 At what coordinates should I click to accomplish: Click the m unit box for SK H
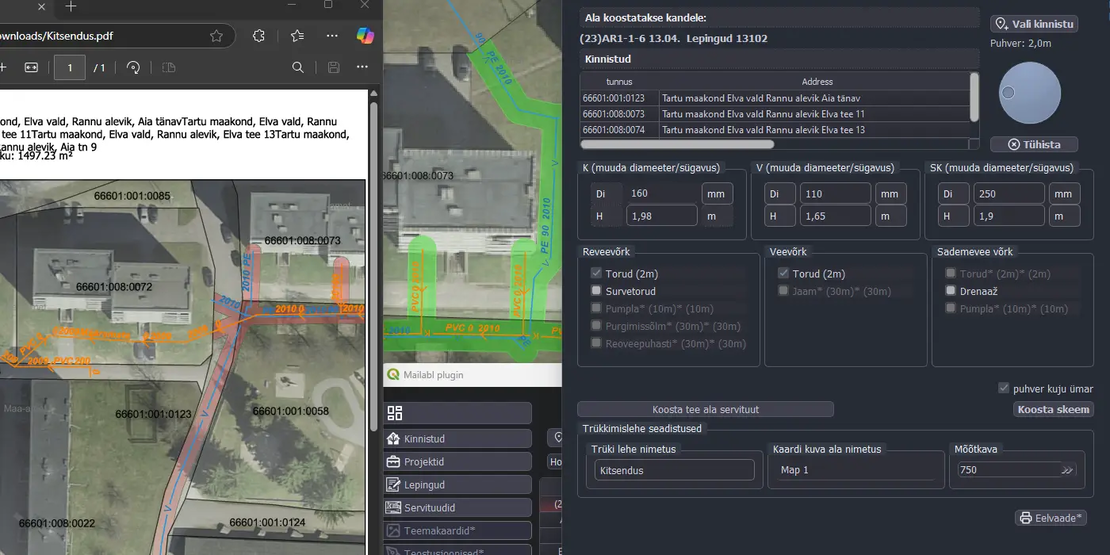[x=1065, y=216]
